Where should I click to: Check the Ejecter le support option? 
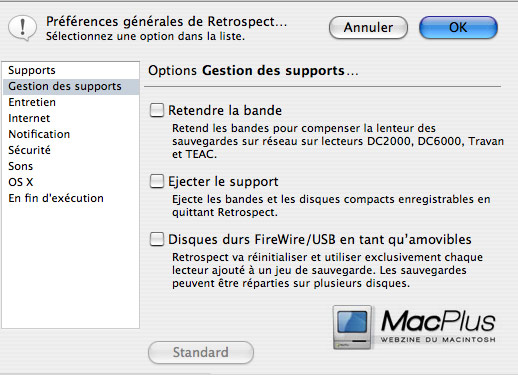[157, 181]
